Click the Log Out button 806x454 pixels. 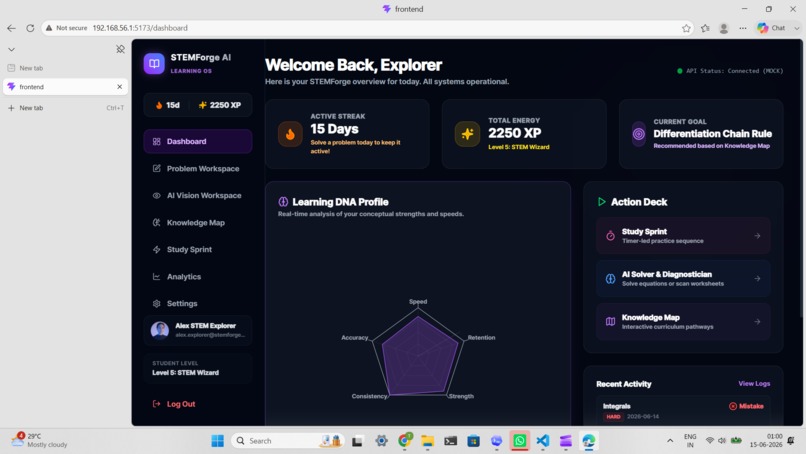click(174, 404)
